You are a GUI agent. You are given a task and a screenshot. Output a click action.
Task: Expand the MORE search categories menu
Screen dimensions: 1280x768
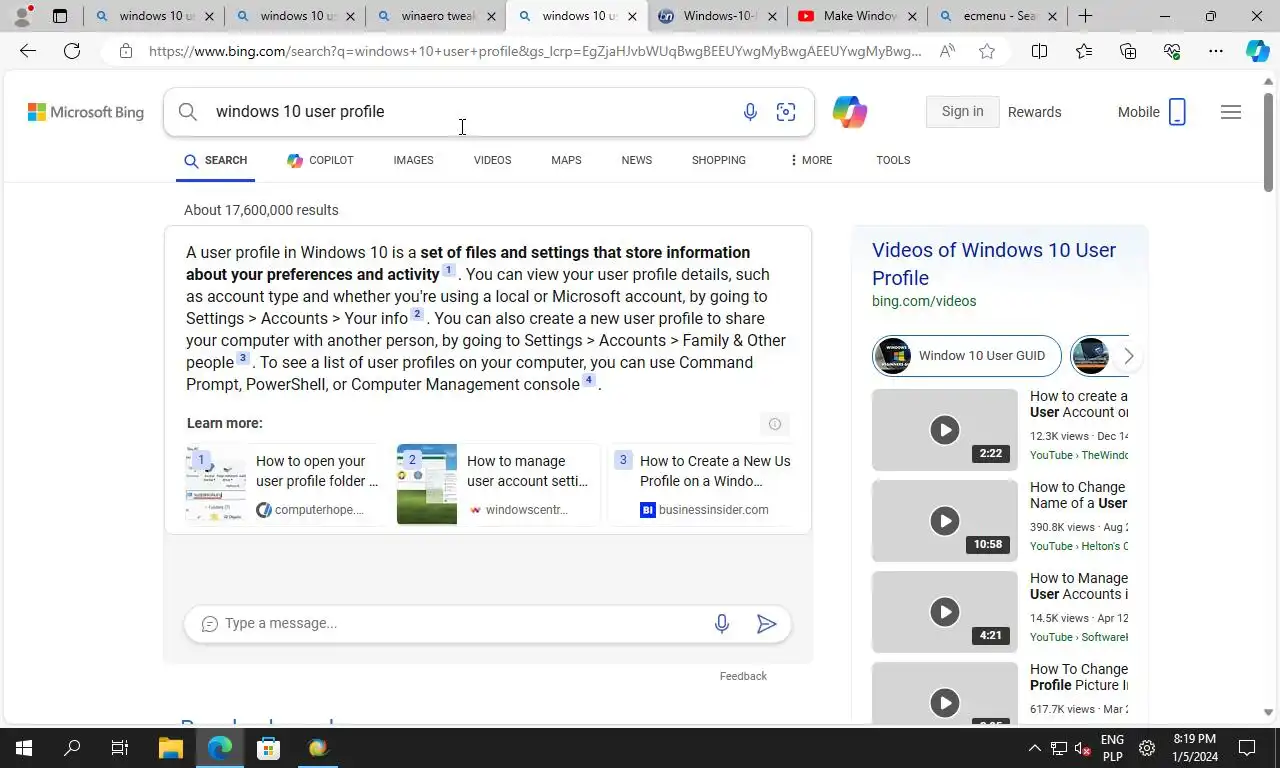click(811, 160)
